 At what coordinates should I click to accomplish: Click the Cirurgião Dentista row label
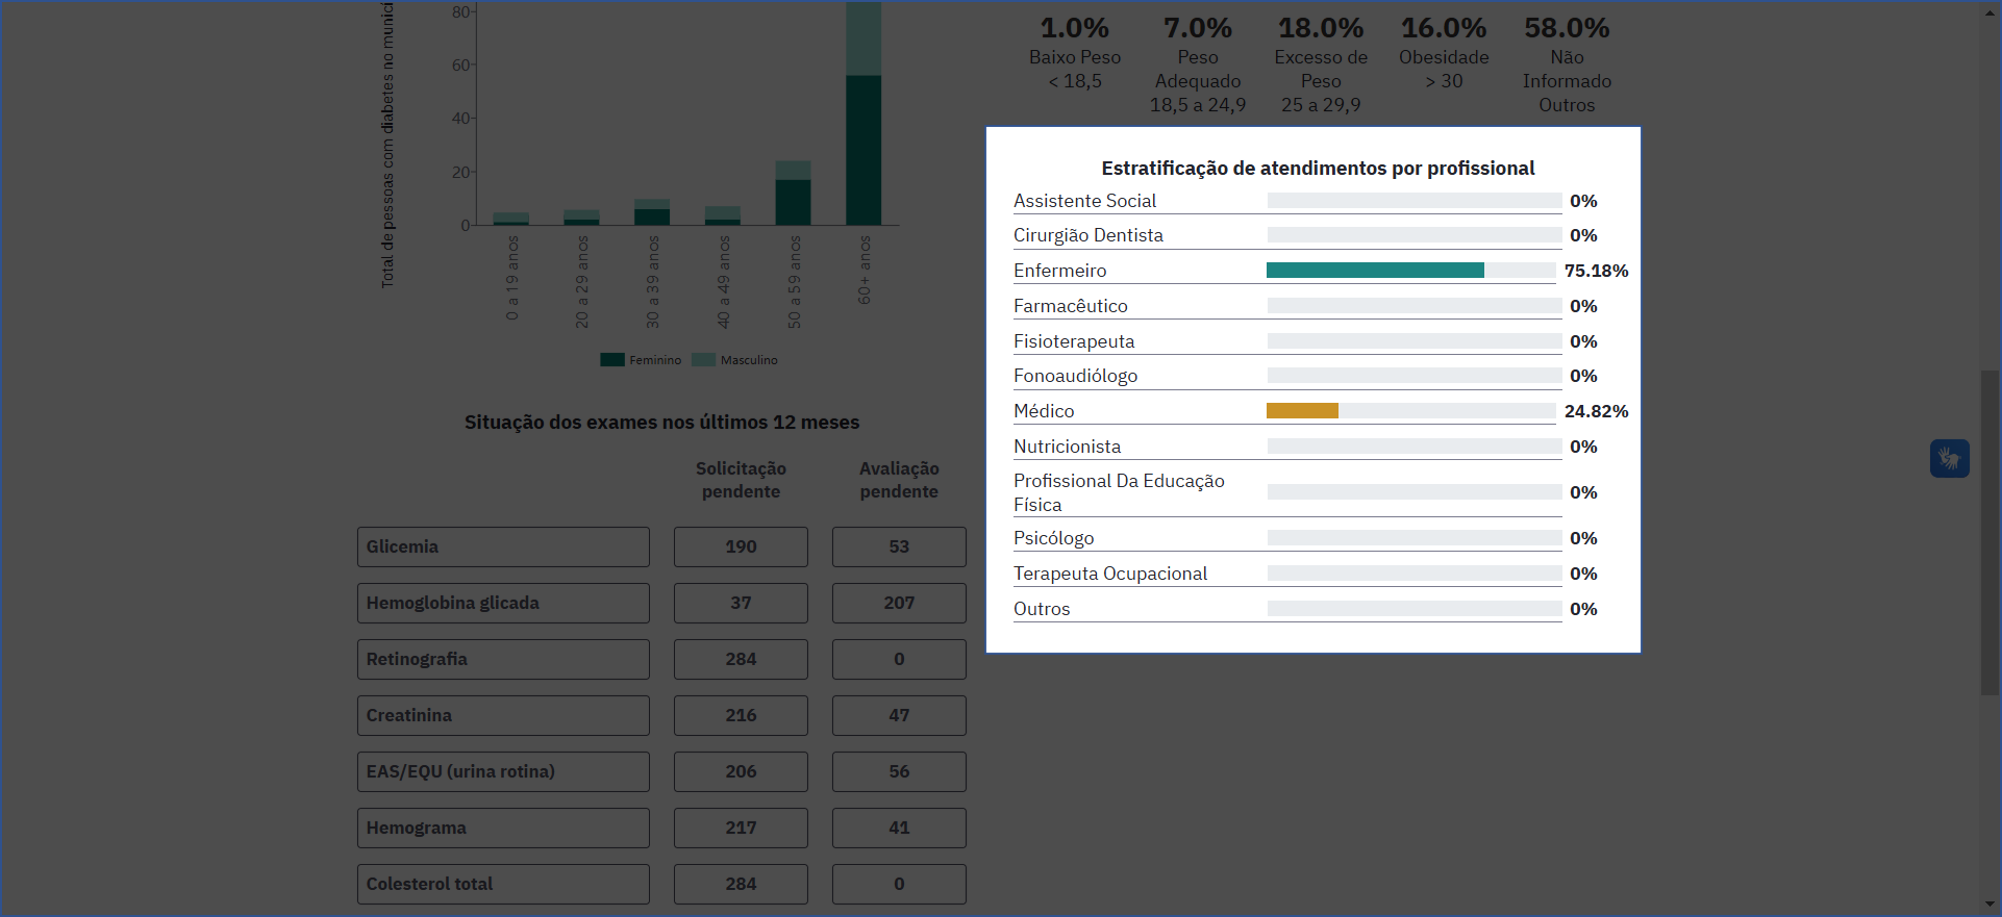click(1088, 235)
